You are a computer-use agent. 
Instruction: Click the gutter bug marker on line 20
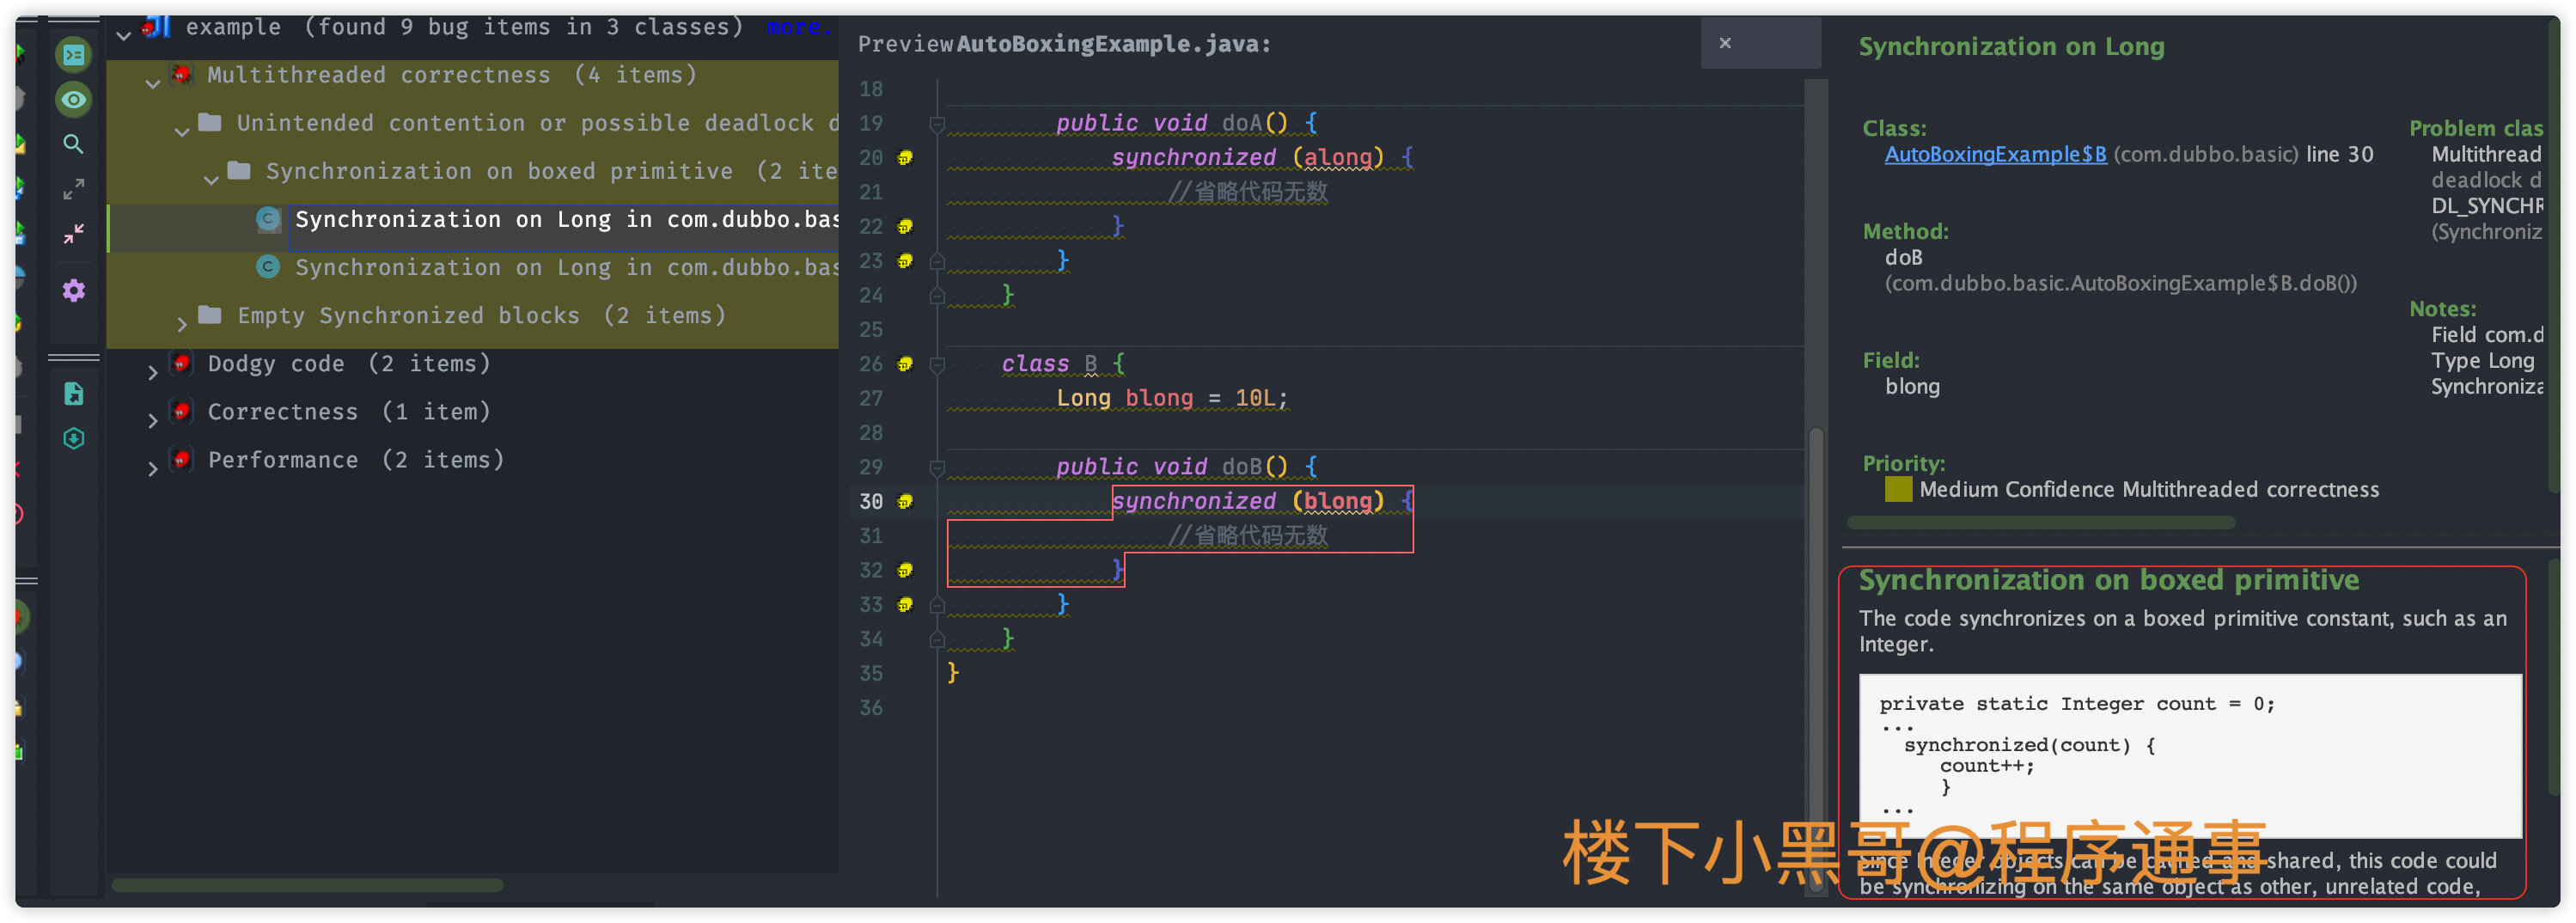[905, 158]
